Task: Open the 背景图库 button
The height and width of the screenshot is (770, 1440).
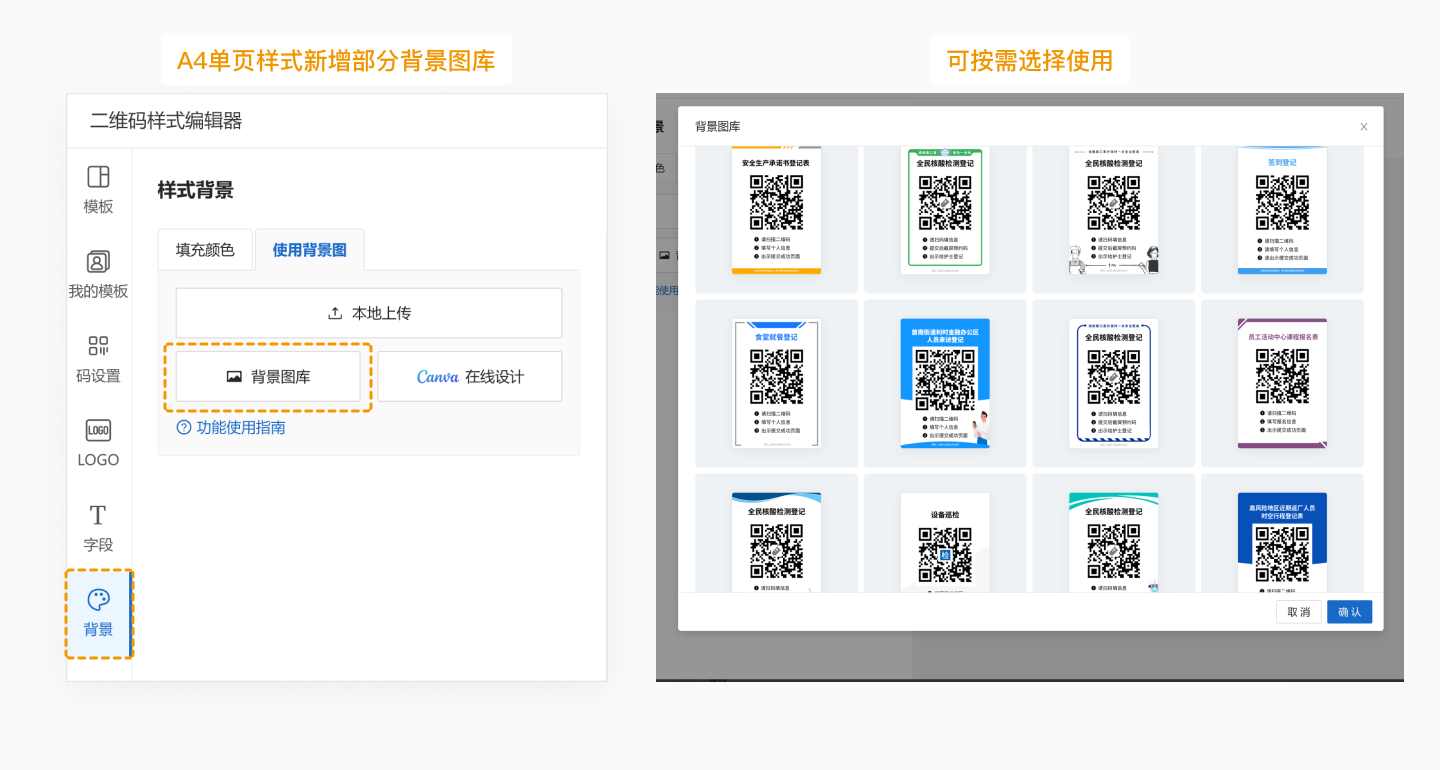Action: coord(268,377)
